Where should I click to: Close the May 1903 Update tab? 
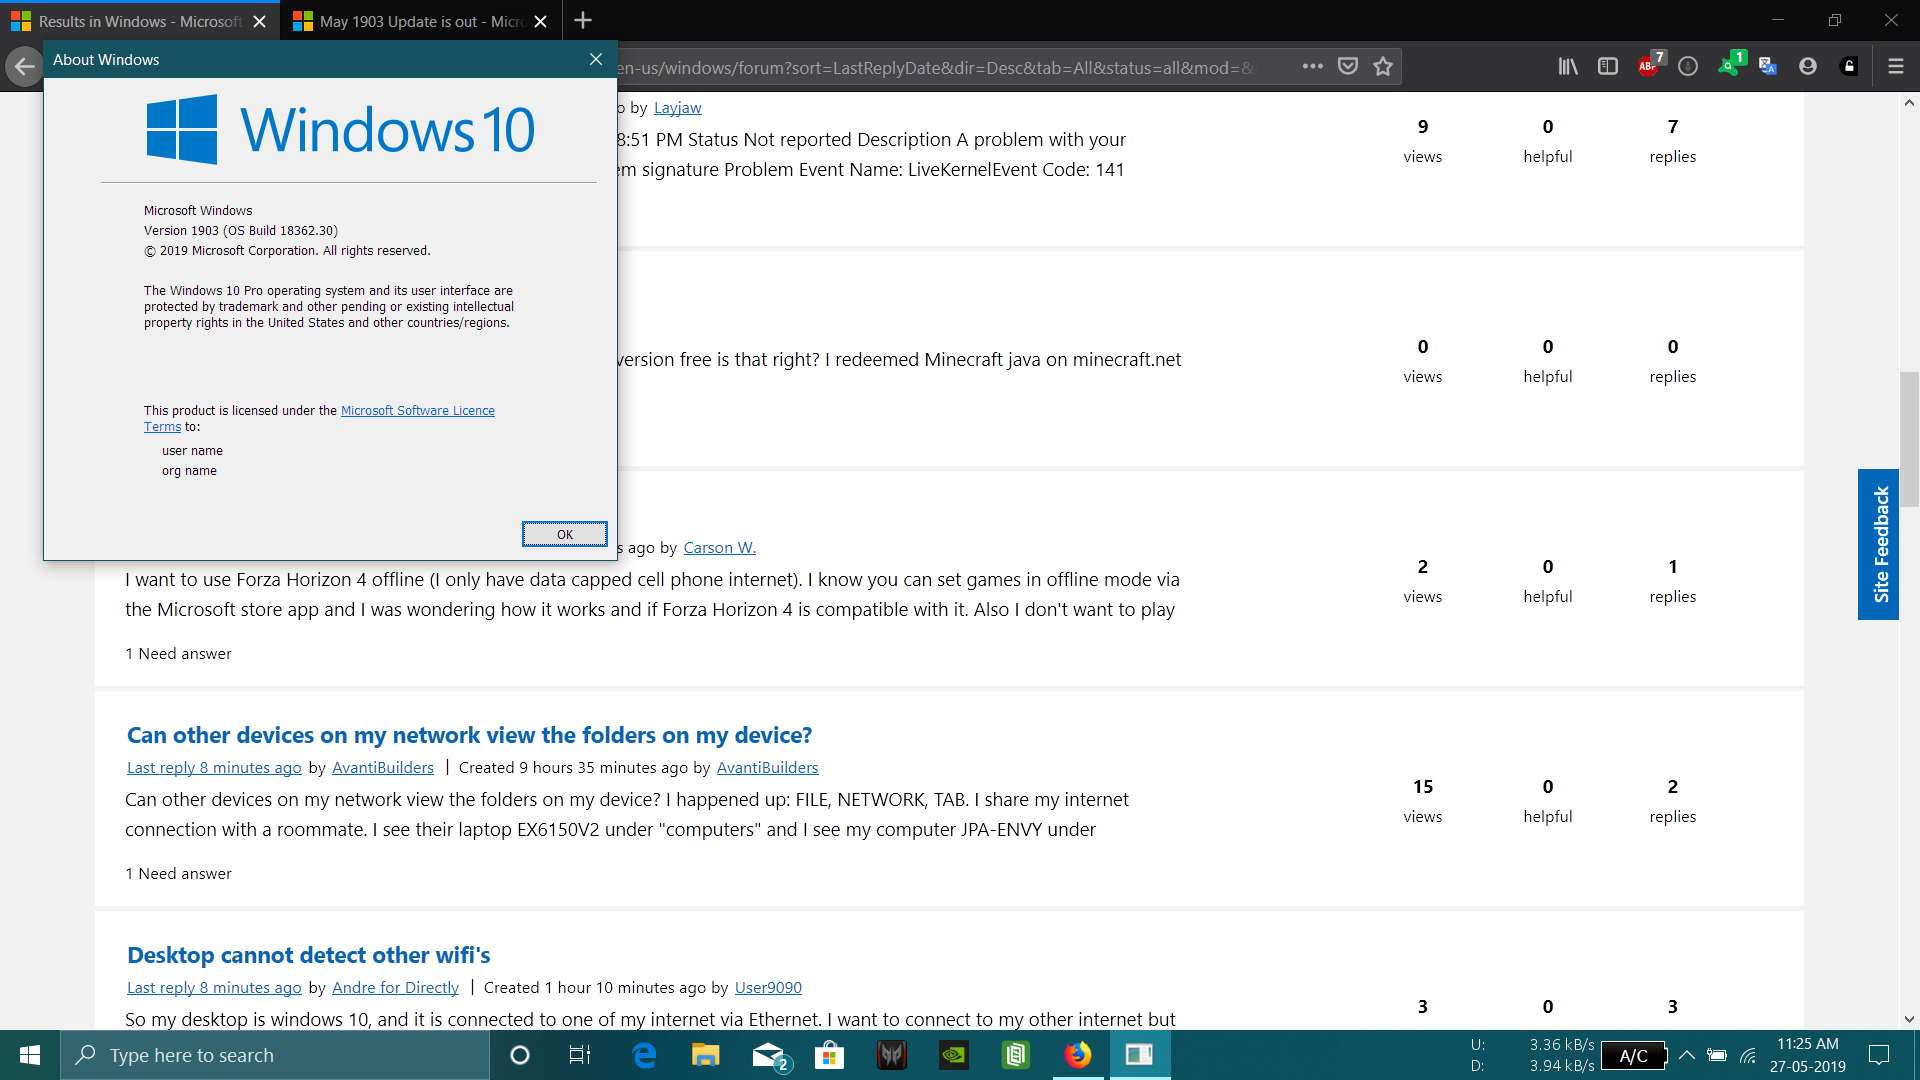coord(541,21)
